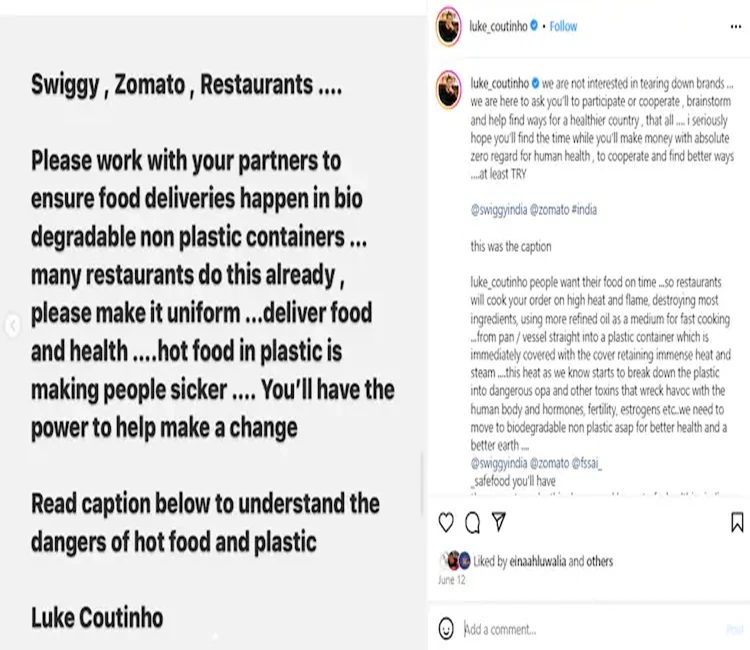
Task: Open the three-dot more options menu
Action: (x=736, y=27)
